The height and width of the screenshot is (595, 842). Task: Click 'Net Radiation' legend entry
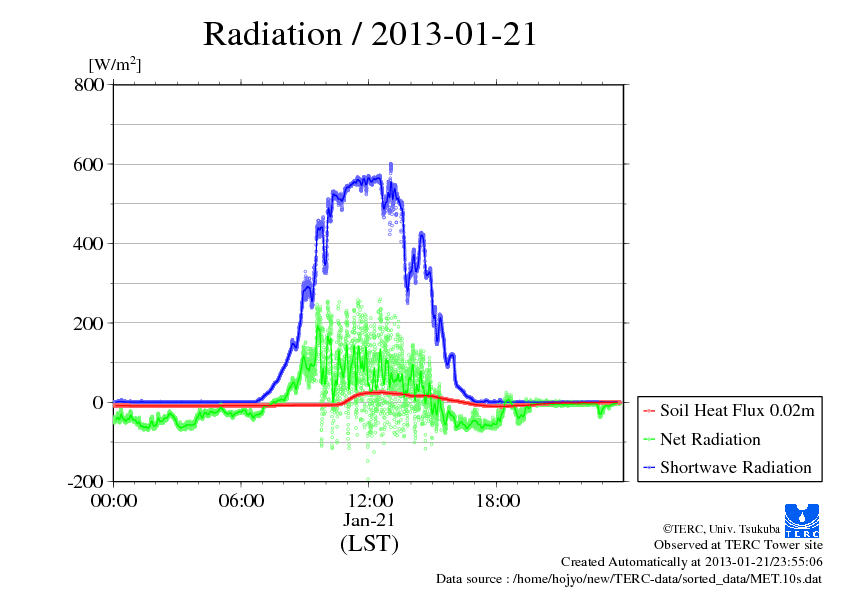pos(710,439)
